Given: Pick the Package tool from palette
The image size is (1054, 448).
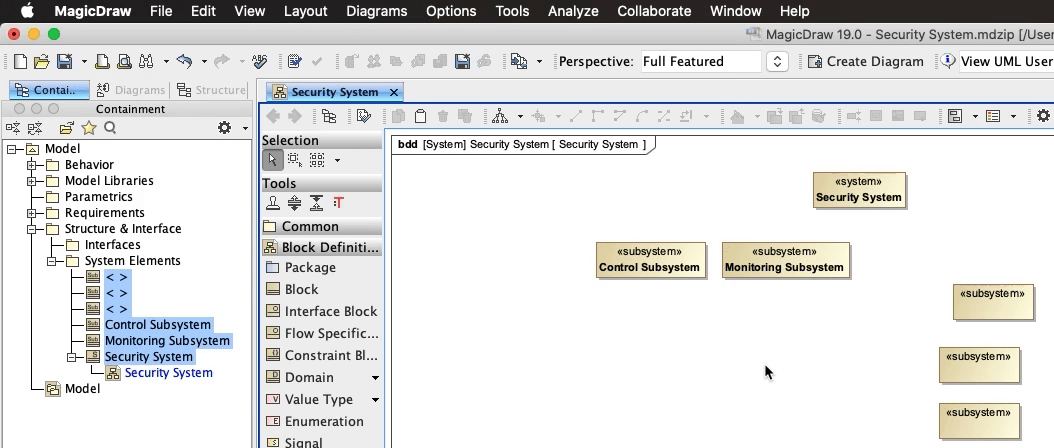Looking at the screenshot, I should coord(310,267).
